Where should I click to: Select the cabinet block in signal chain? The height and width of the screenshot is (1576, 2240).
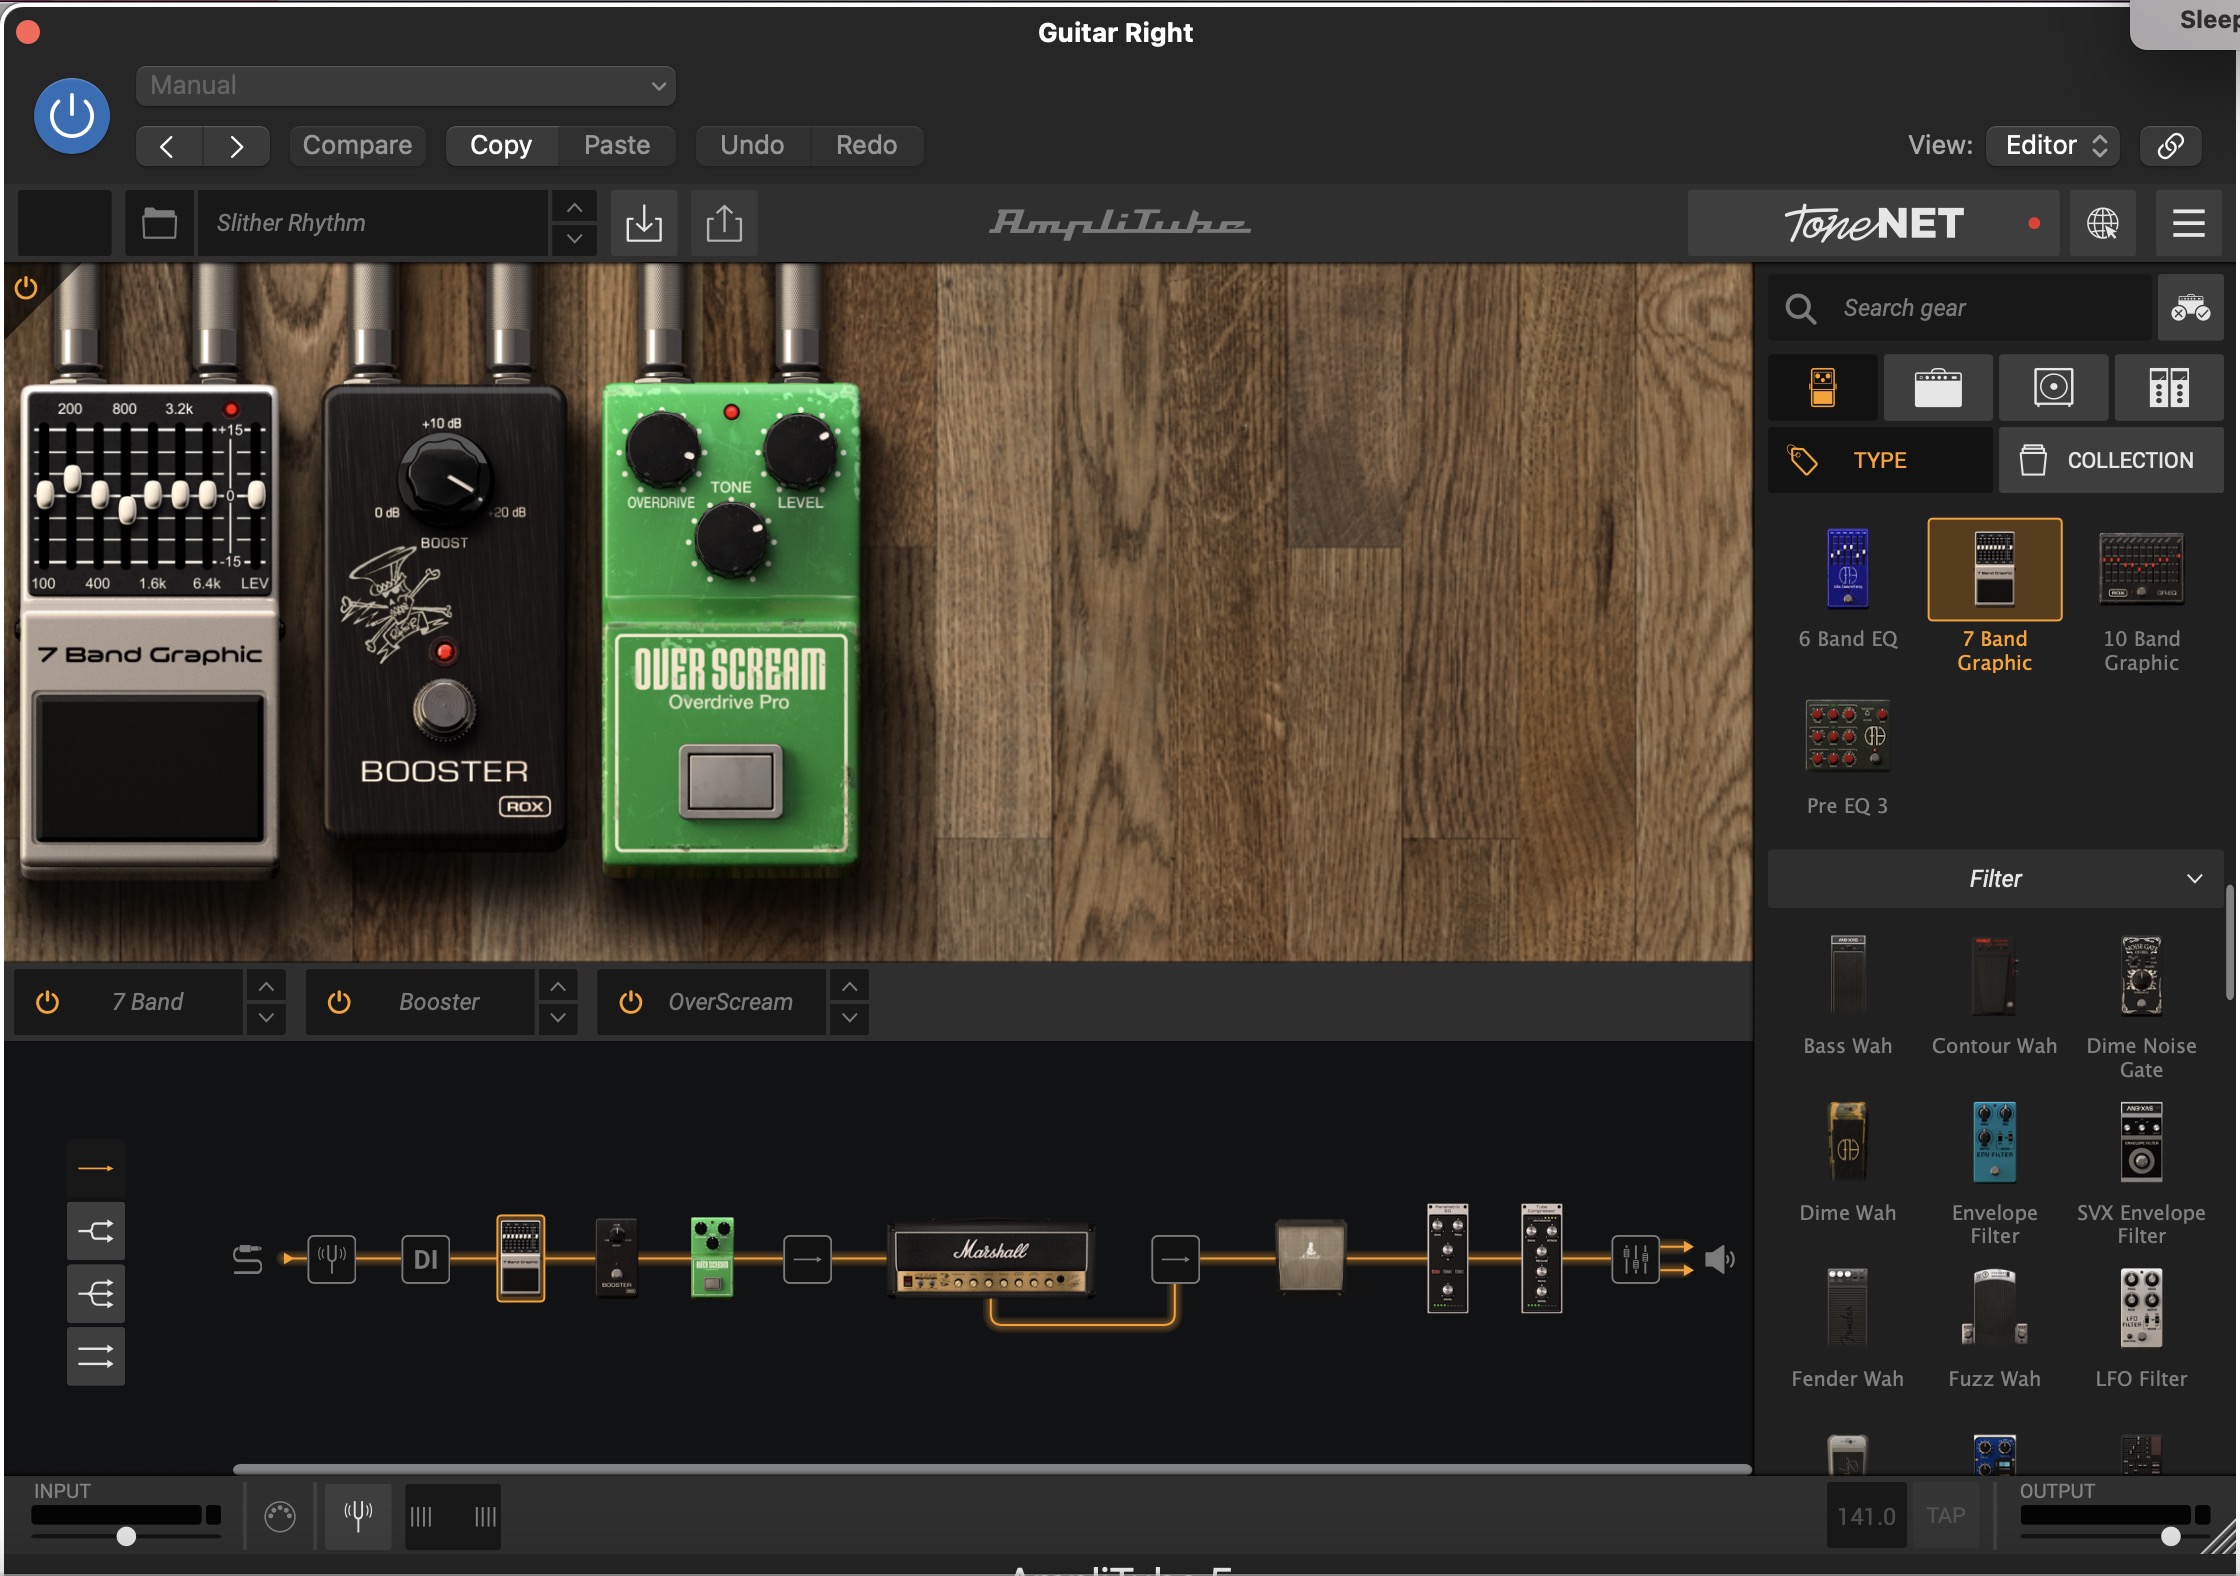pos(1310,1256)
